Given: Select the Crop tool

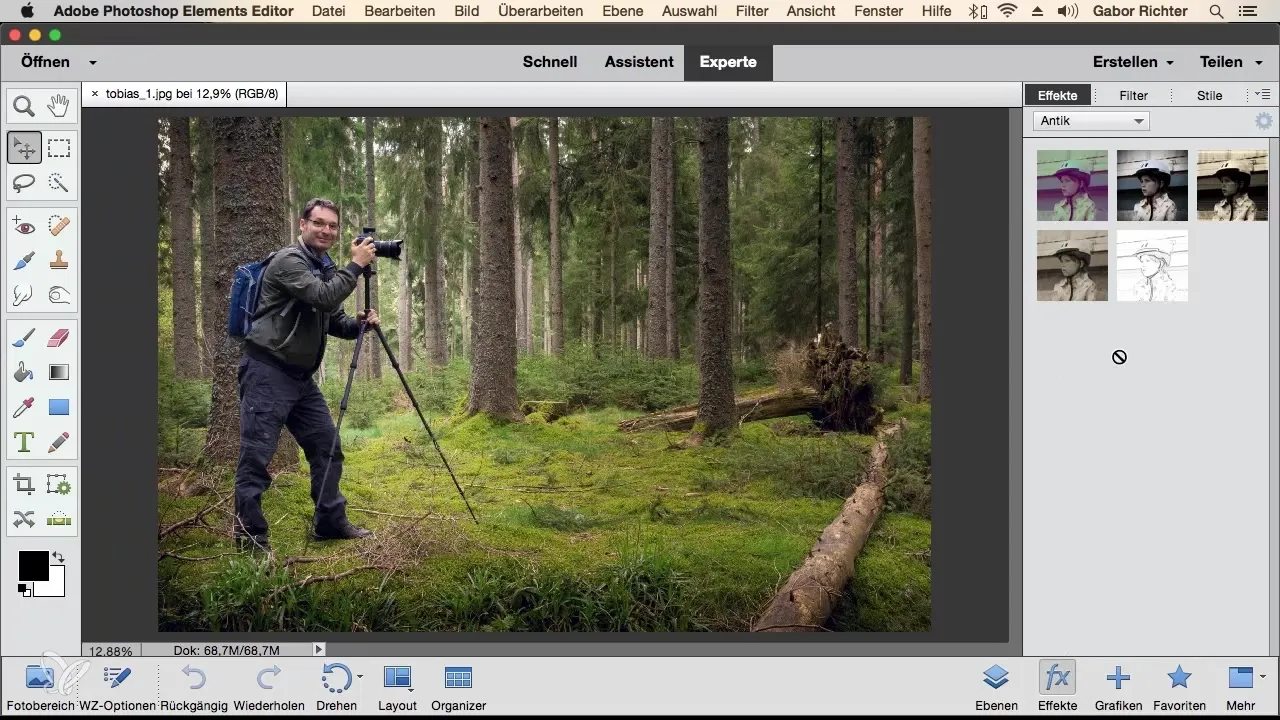Looking at the screenshot, I should [x=24, y=485].
